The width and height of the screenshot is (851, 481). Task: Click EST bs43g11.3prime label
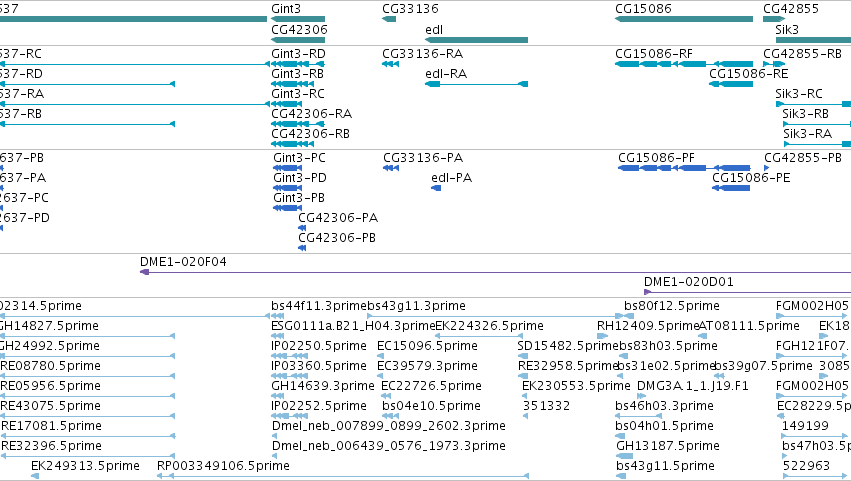[x=417, y=306]
